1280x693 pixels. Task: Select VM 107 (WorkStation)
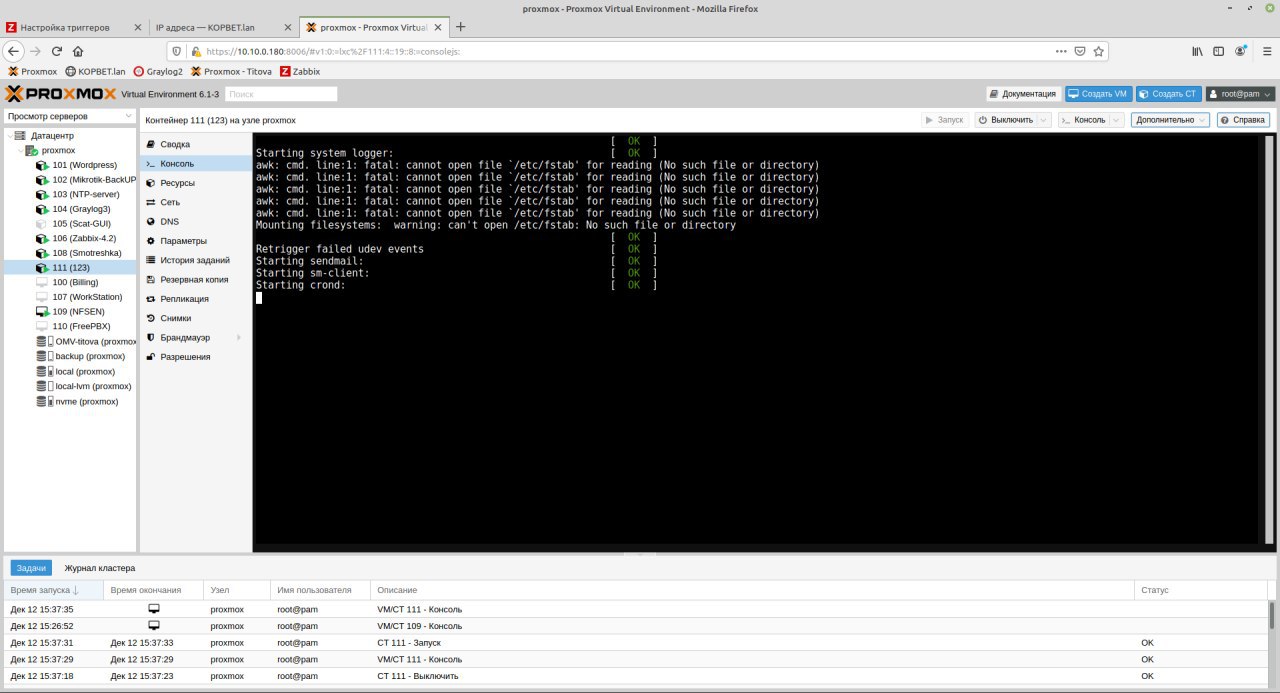click(87, 297)
